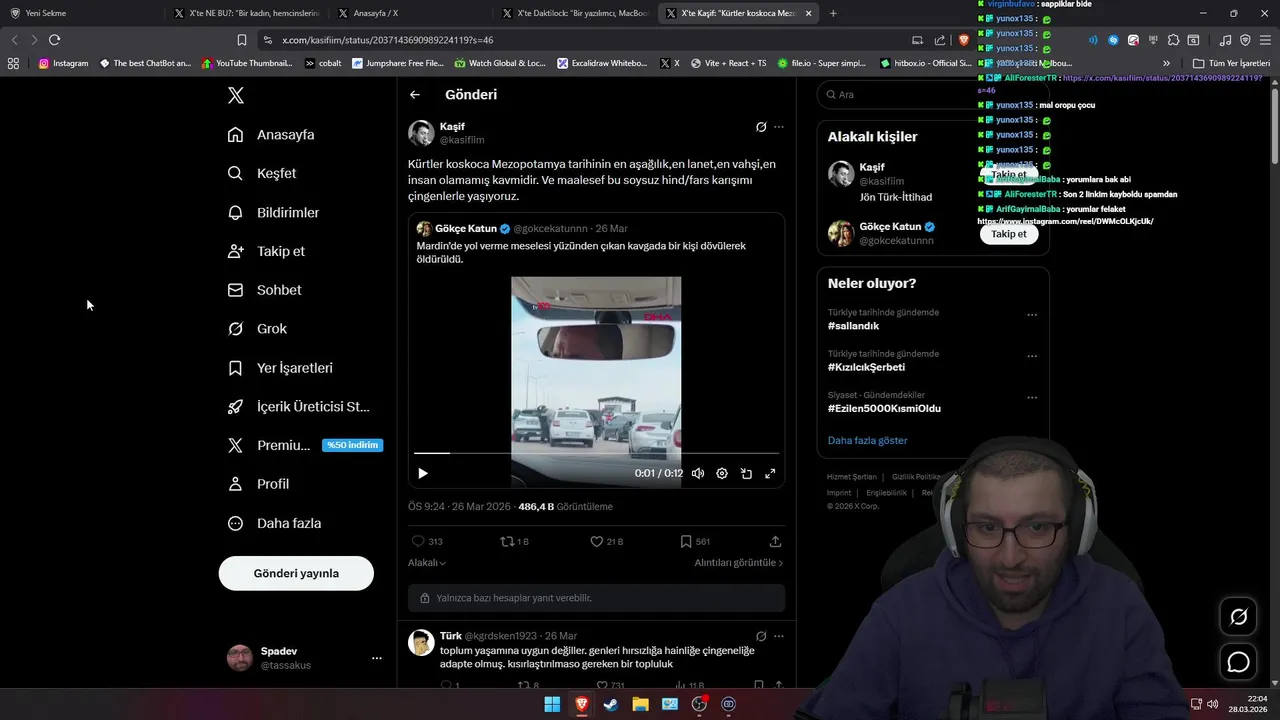The height and width of the screenshot is (720, 1280).
Task: Open the browser extensions puzzle icon
Action: pos(1173,40)
